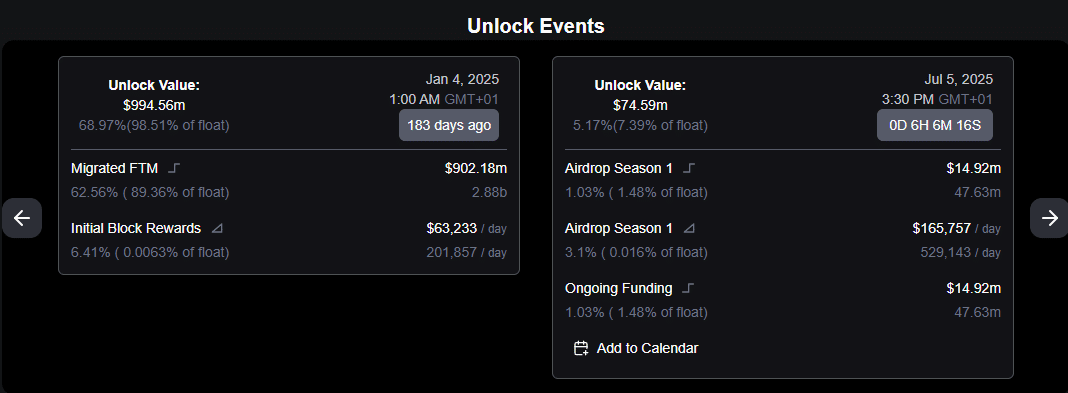Click the cliff unlock icon beside Ongoing Funding
This screenshot has height=393, width=1068.
coord(688,288)
